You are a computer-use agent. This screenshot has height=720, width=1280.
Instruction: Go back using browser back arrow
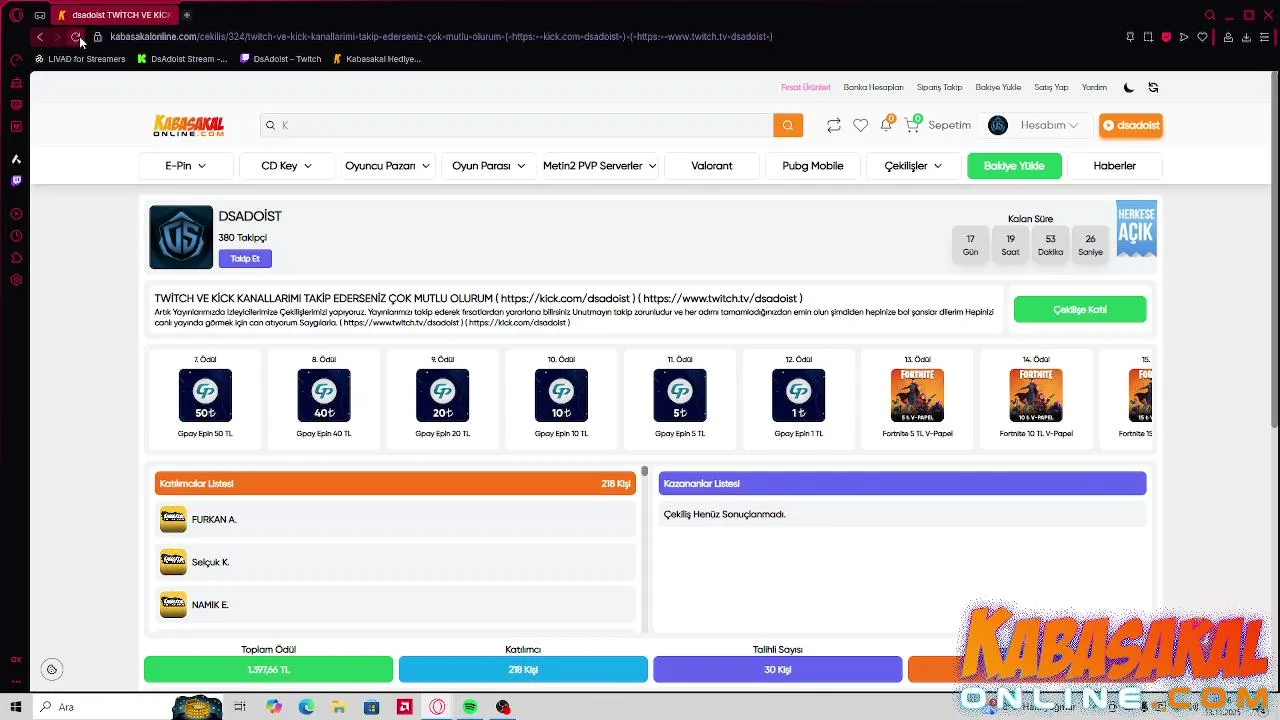tap(39, 37)
